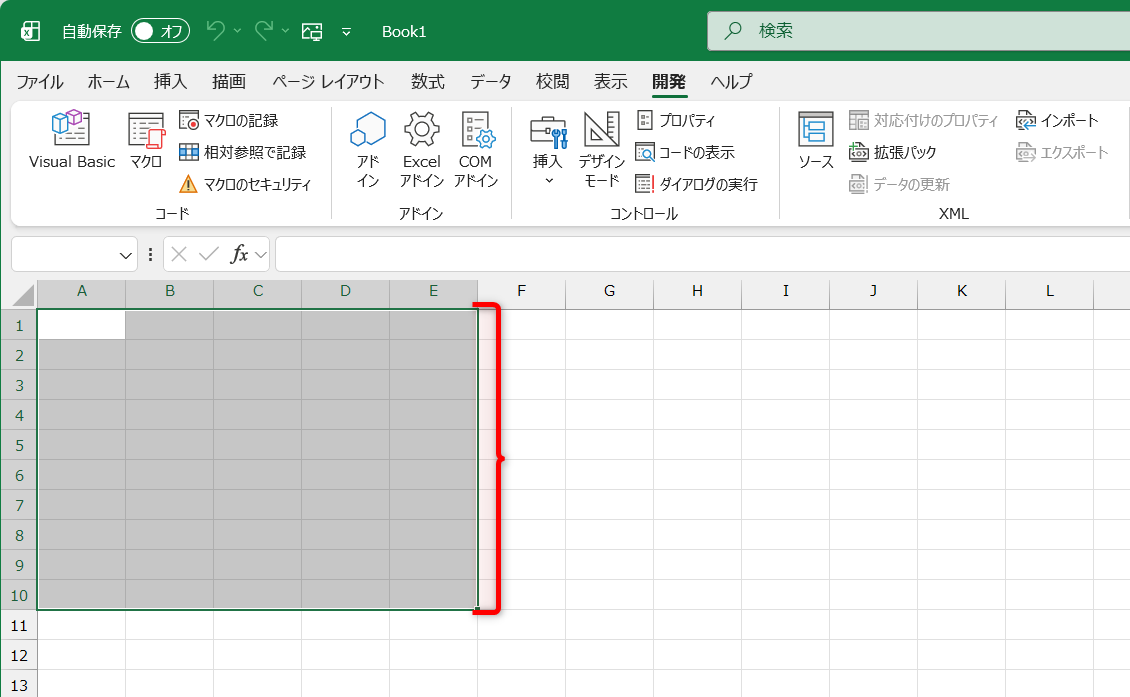This screenshot has width=1130, height=697.
Task: Toggle the 自動保存 AutoSave switch
Action: click(x=160, y=31)
